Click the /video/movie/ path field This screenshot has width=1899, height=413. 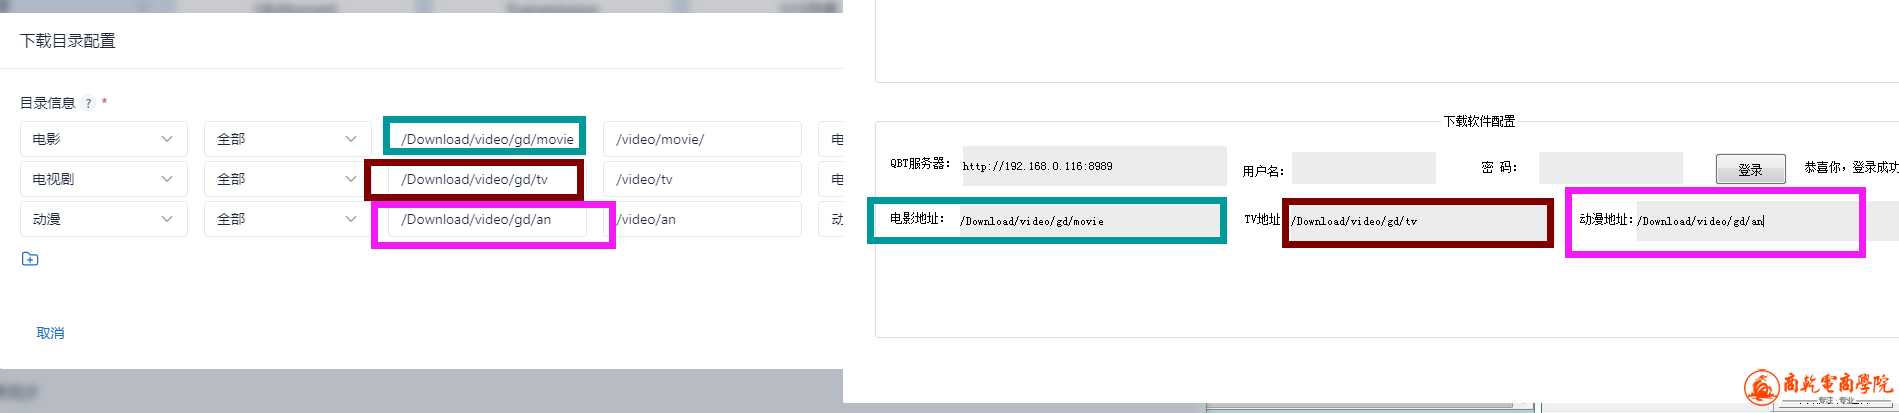click(701, 139)
